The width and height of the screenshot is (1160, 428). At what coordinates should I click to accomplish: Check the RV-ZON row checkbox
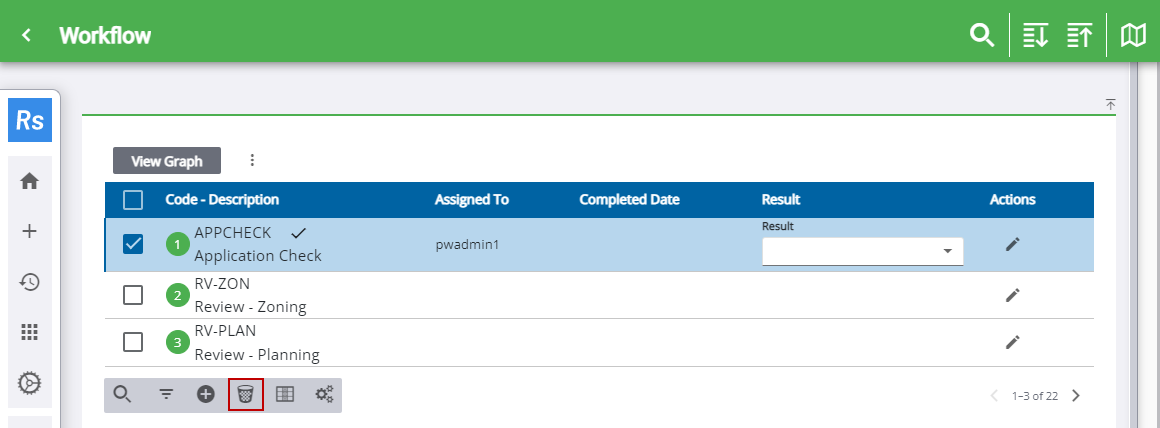pyautogui.click(x=133, y=295)
